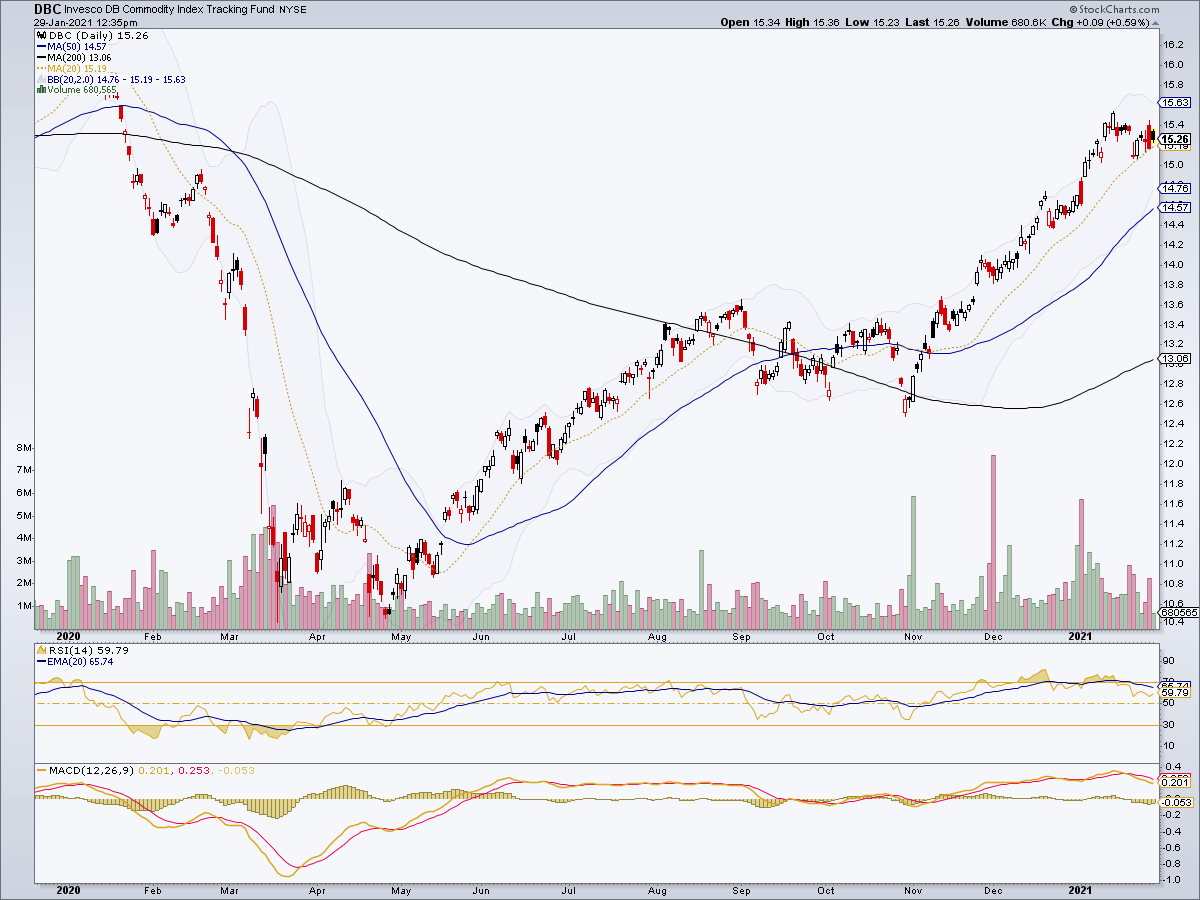Click the MA(200) 13.06 legend entry
The image size is (1200, 900).
point(79,58)
